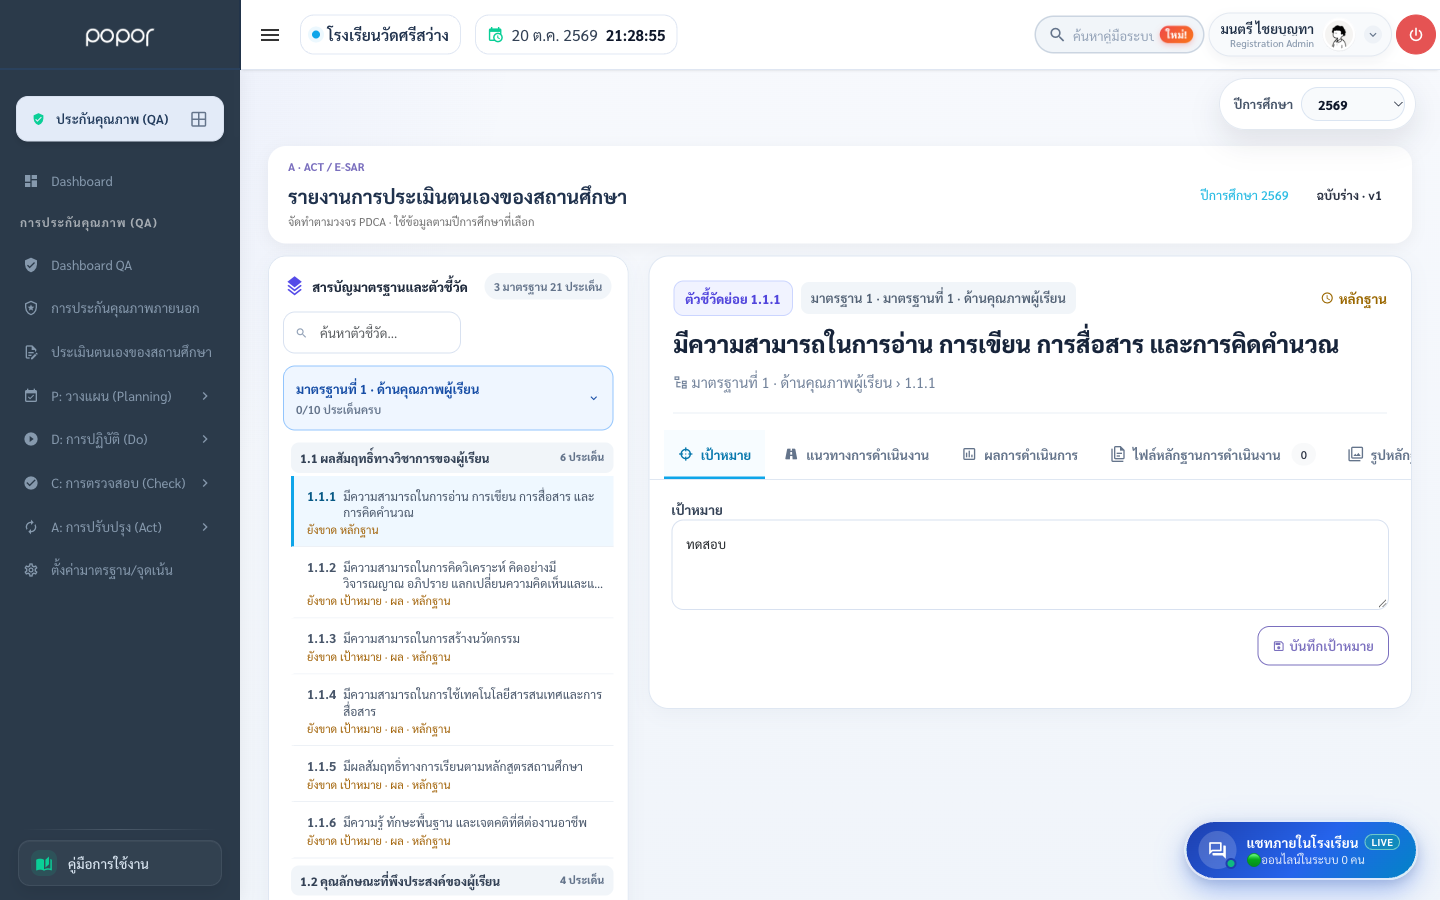
Task: Click the user avatar picture
Action: click(x=1338, y=35)
